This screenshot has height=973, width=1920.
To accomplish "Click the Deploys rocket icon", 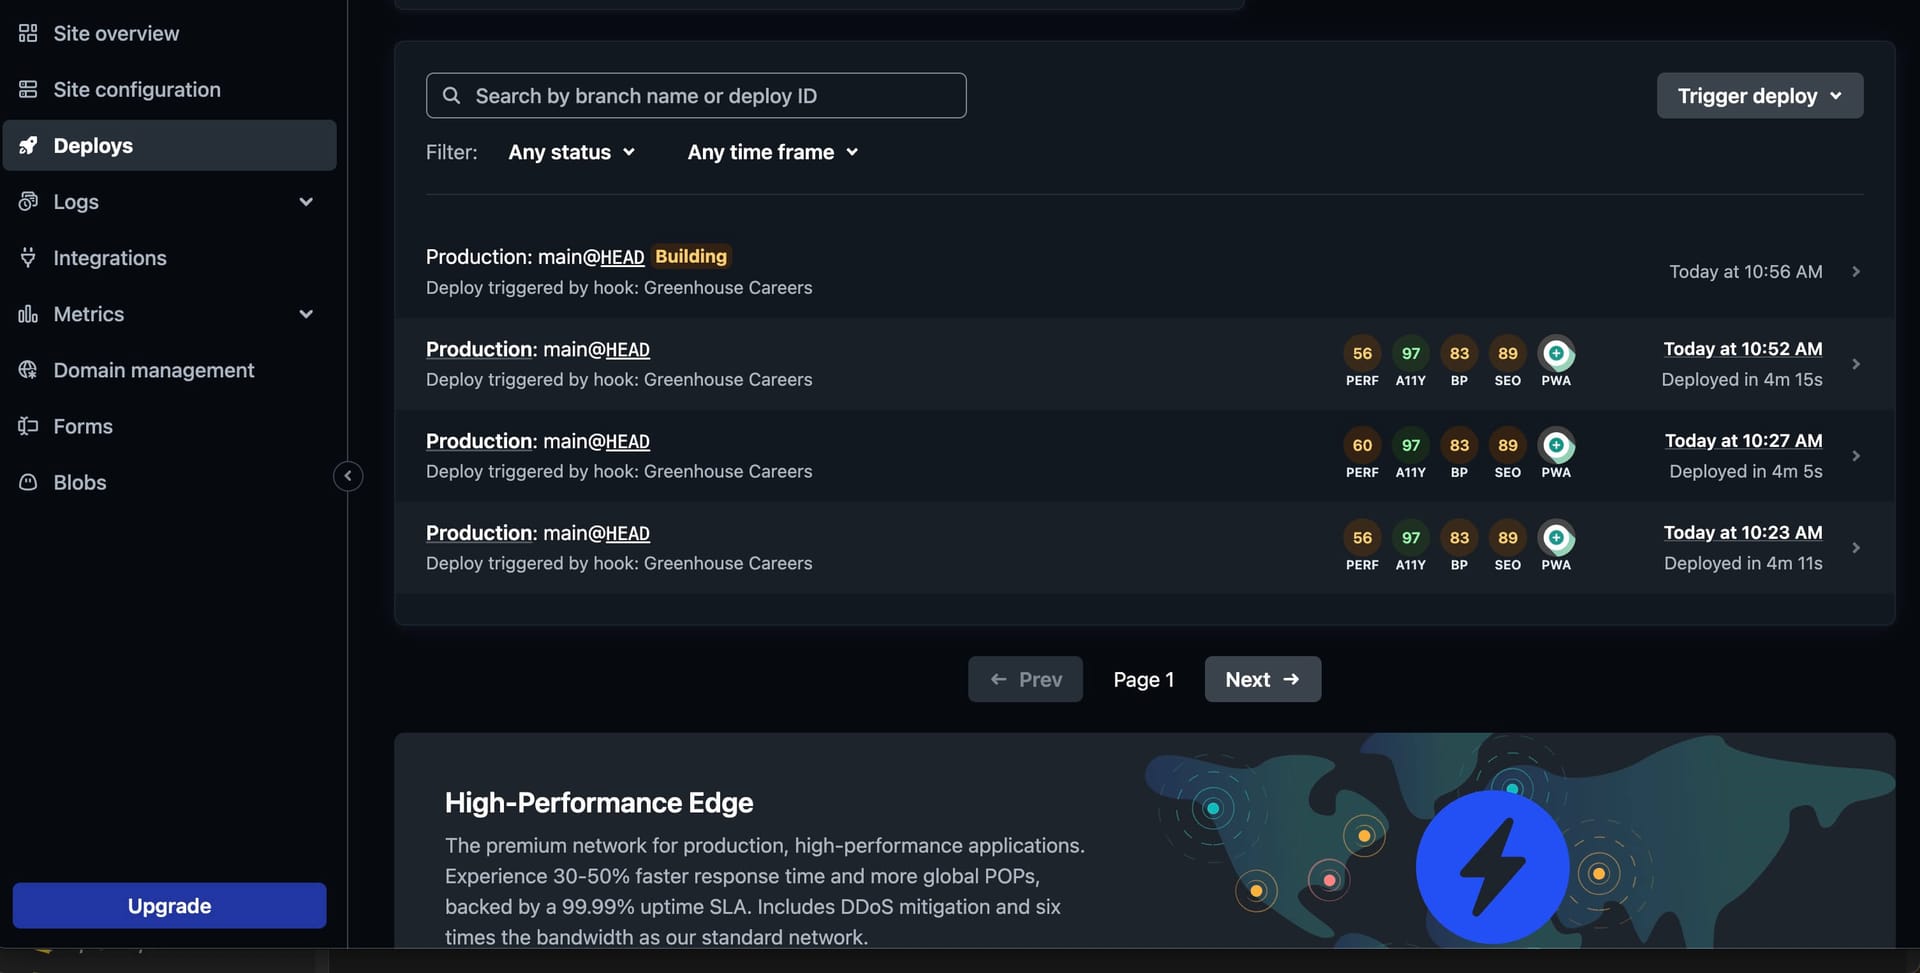I will coord(28,145).
